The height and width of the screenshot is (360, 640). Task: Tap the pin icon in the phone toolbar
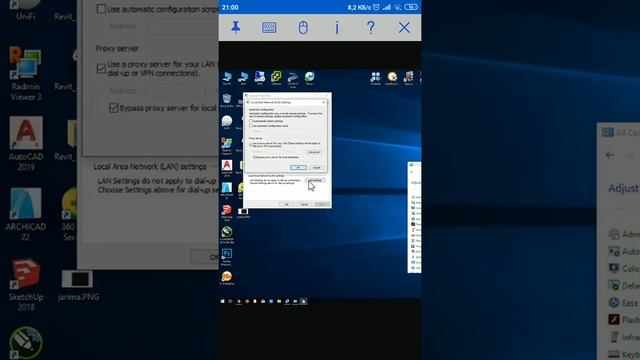pos(236,27)
